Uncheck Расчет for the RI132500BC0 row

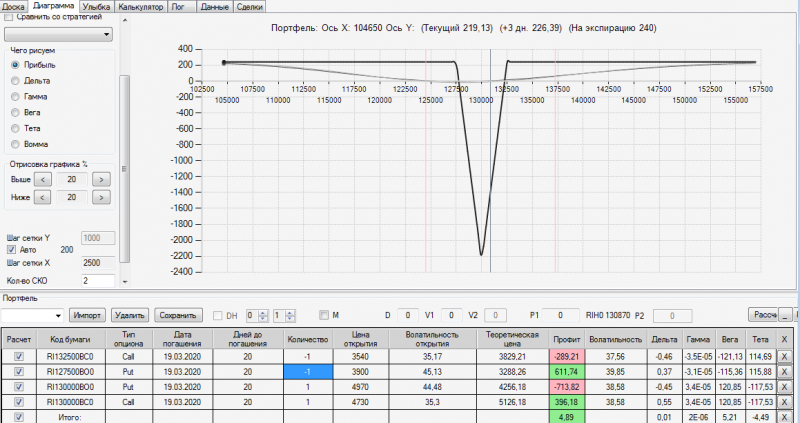[19, 357]
